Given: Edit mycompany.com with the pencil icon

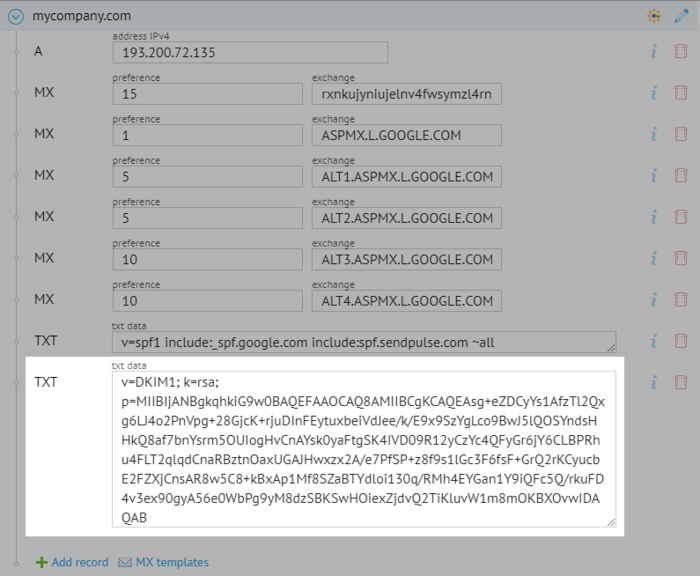Looking at the screenshot, I should (681, 17).
